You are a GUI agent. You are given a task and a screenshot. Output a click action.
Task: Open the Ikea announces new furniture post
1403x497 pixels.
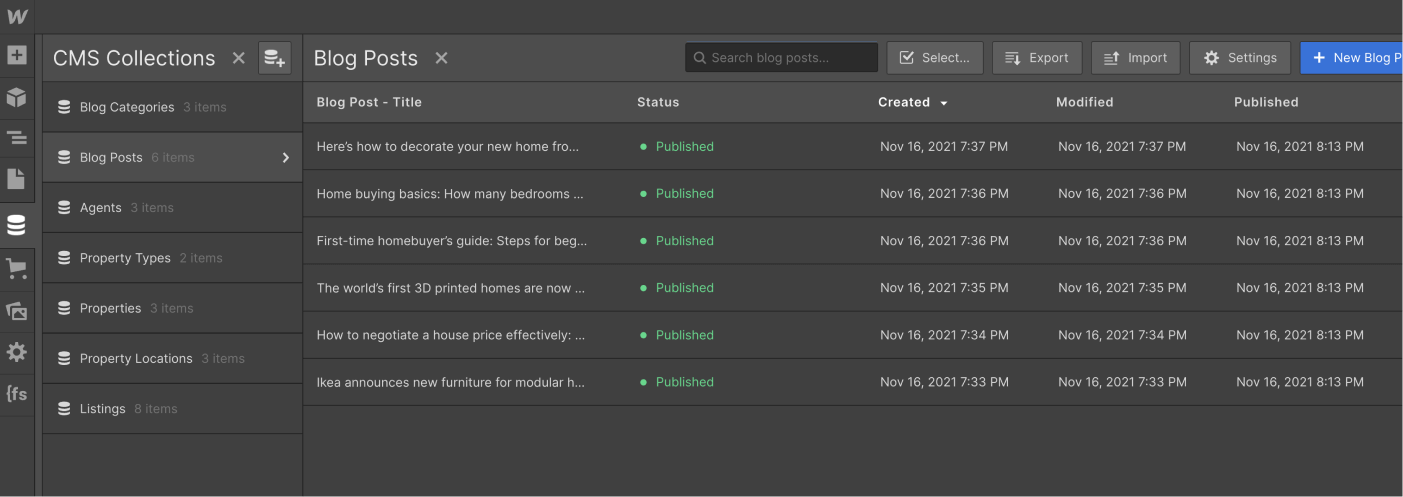point(450,382)
